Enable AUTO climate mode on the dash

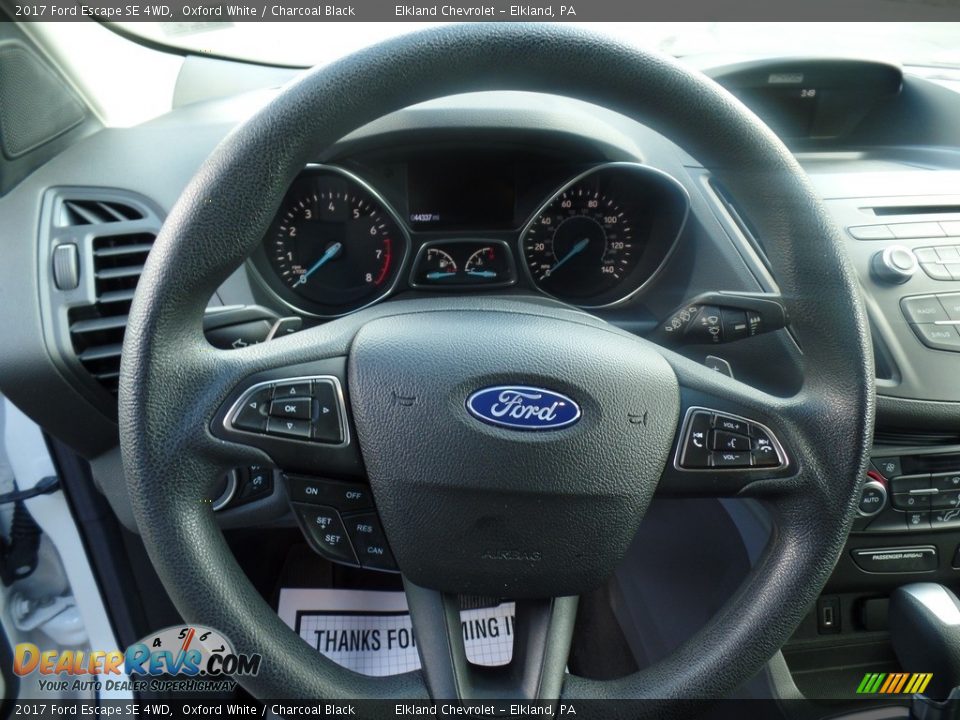(x=871, y=498)
